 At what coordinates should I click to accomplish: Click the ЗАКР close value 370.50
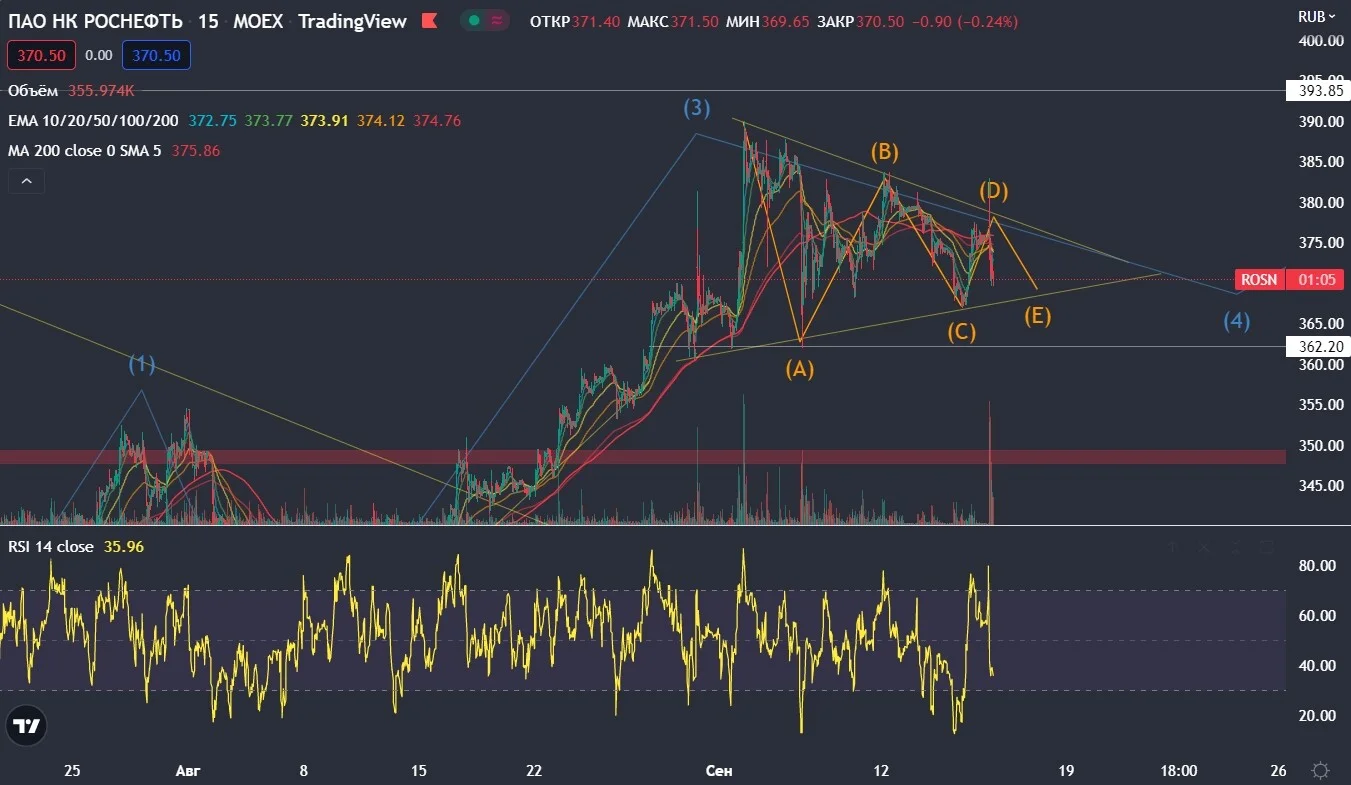880,21
